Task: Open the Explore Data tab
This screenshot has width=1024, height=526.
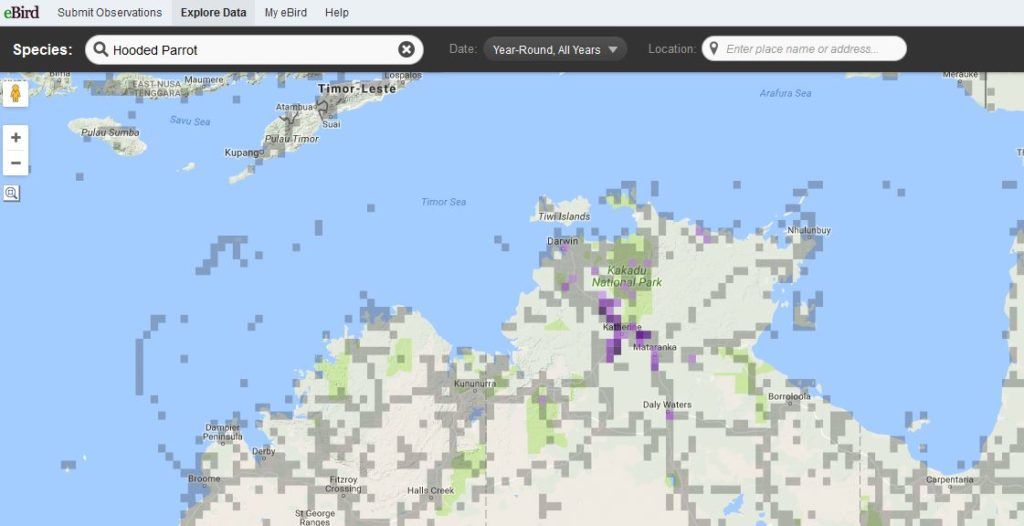Action: 214,12
